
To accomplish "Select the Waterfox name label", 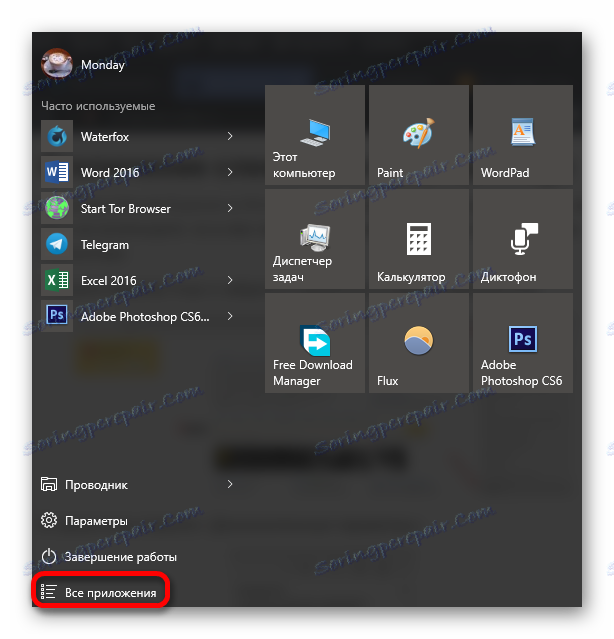I will click(105, 137).
